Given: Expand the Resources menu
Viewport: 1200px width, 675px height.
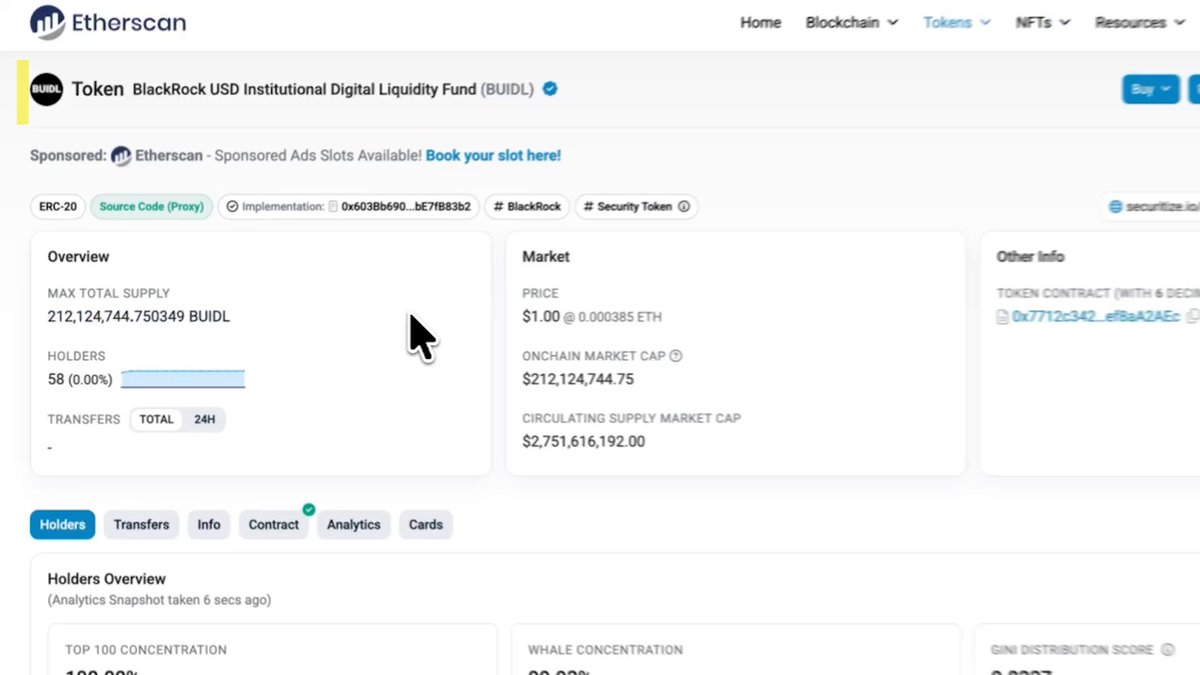Looking at the screenshot, I should [1140, 22].
